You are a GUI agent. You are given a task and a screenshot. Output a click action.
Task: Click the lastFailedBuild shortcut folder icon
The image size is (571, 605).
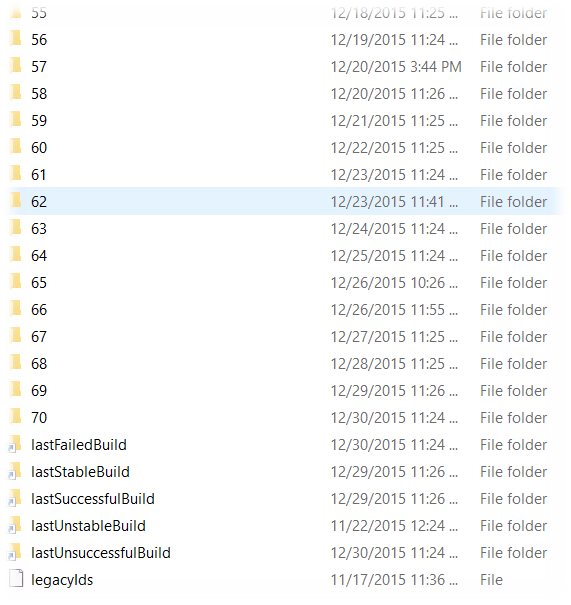pyautogui.click(x=15, y=444)
